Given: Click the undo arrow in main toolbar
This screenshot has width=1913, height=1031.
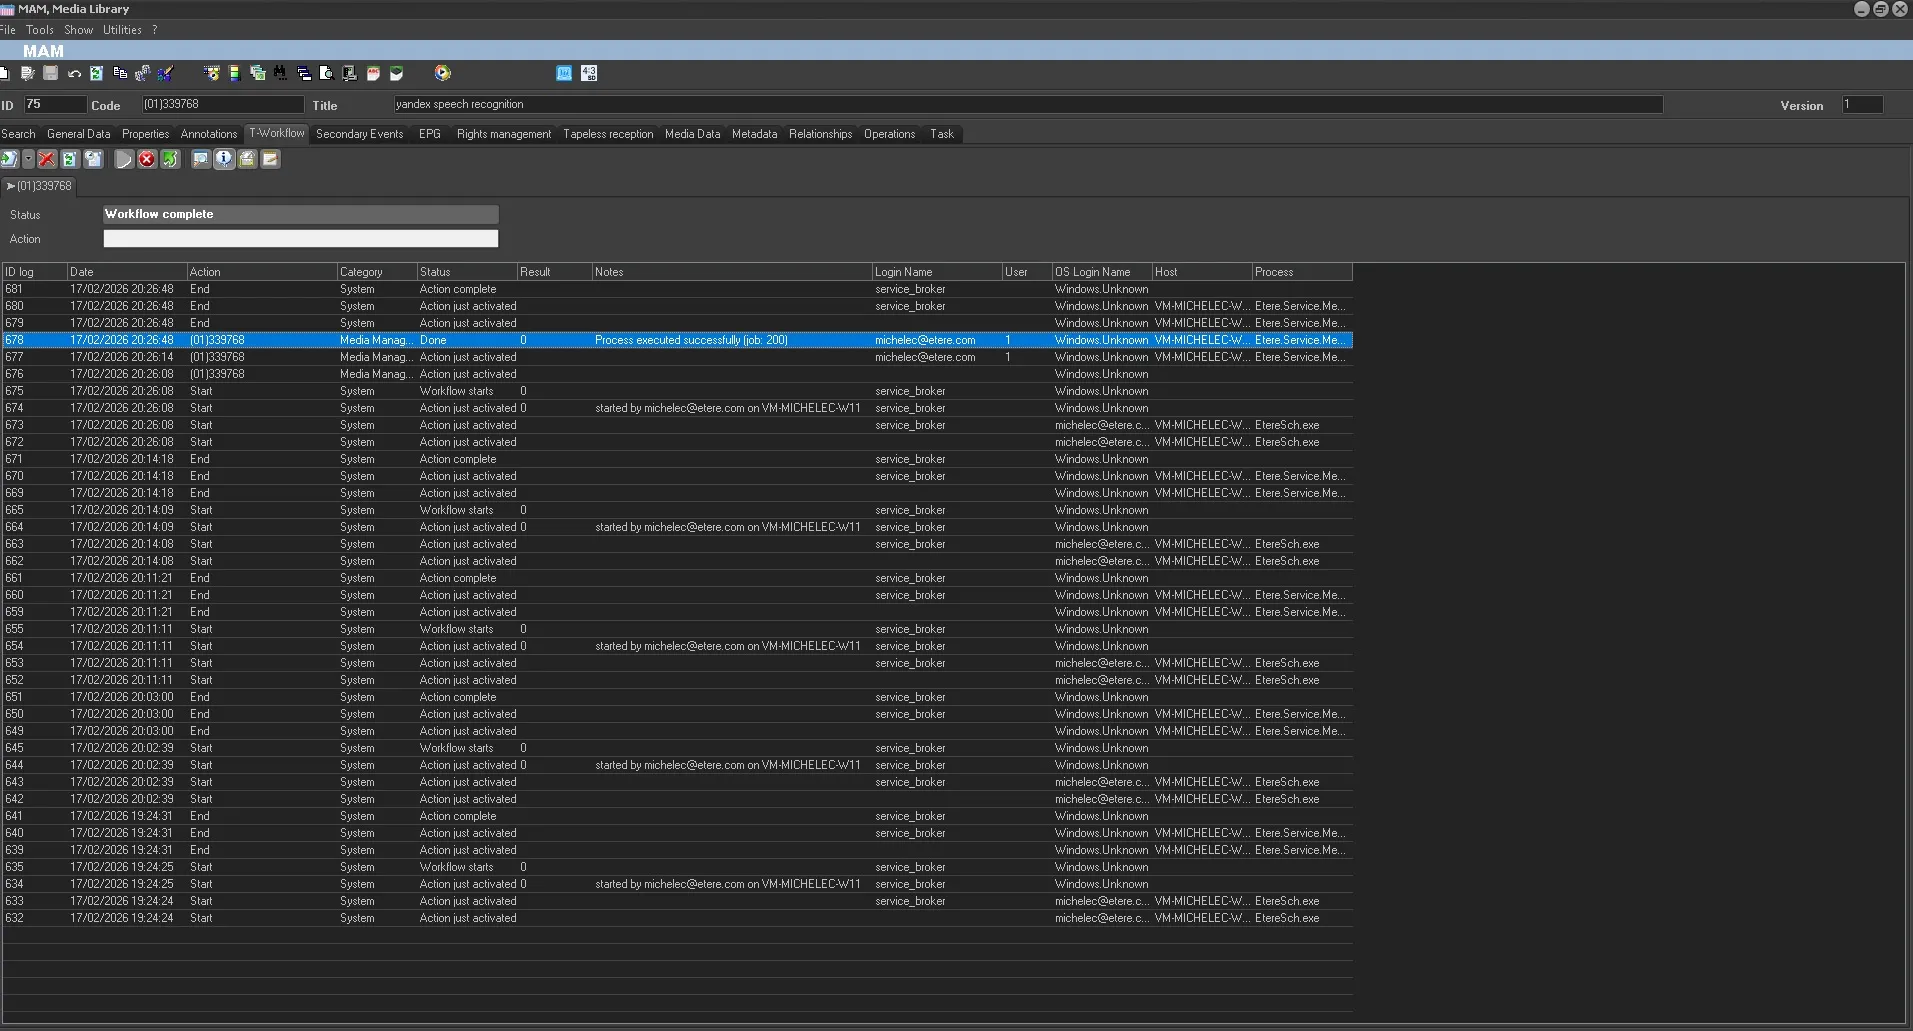Looking at the screenshot, I should [x=74, y=73].
